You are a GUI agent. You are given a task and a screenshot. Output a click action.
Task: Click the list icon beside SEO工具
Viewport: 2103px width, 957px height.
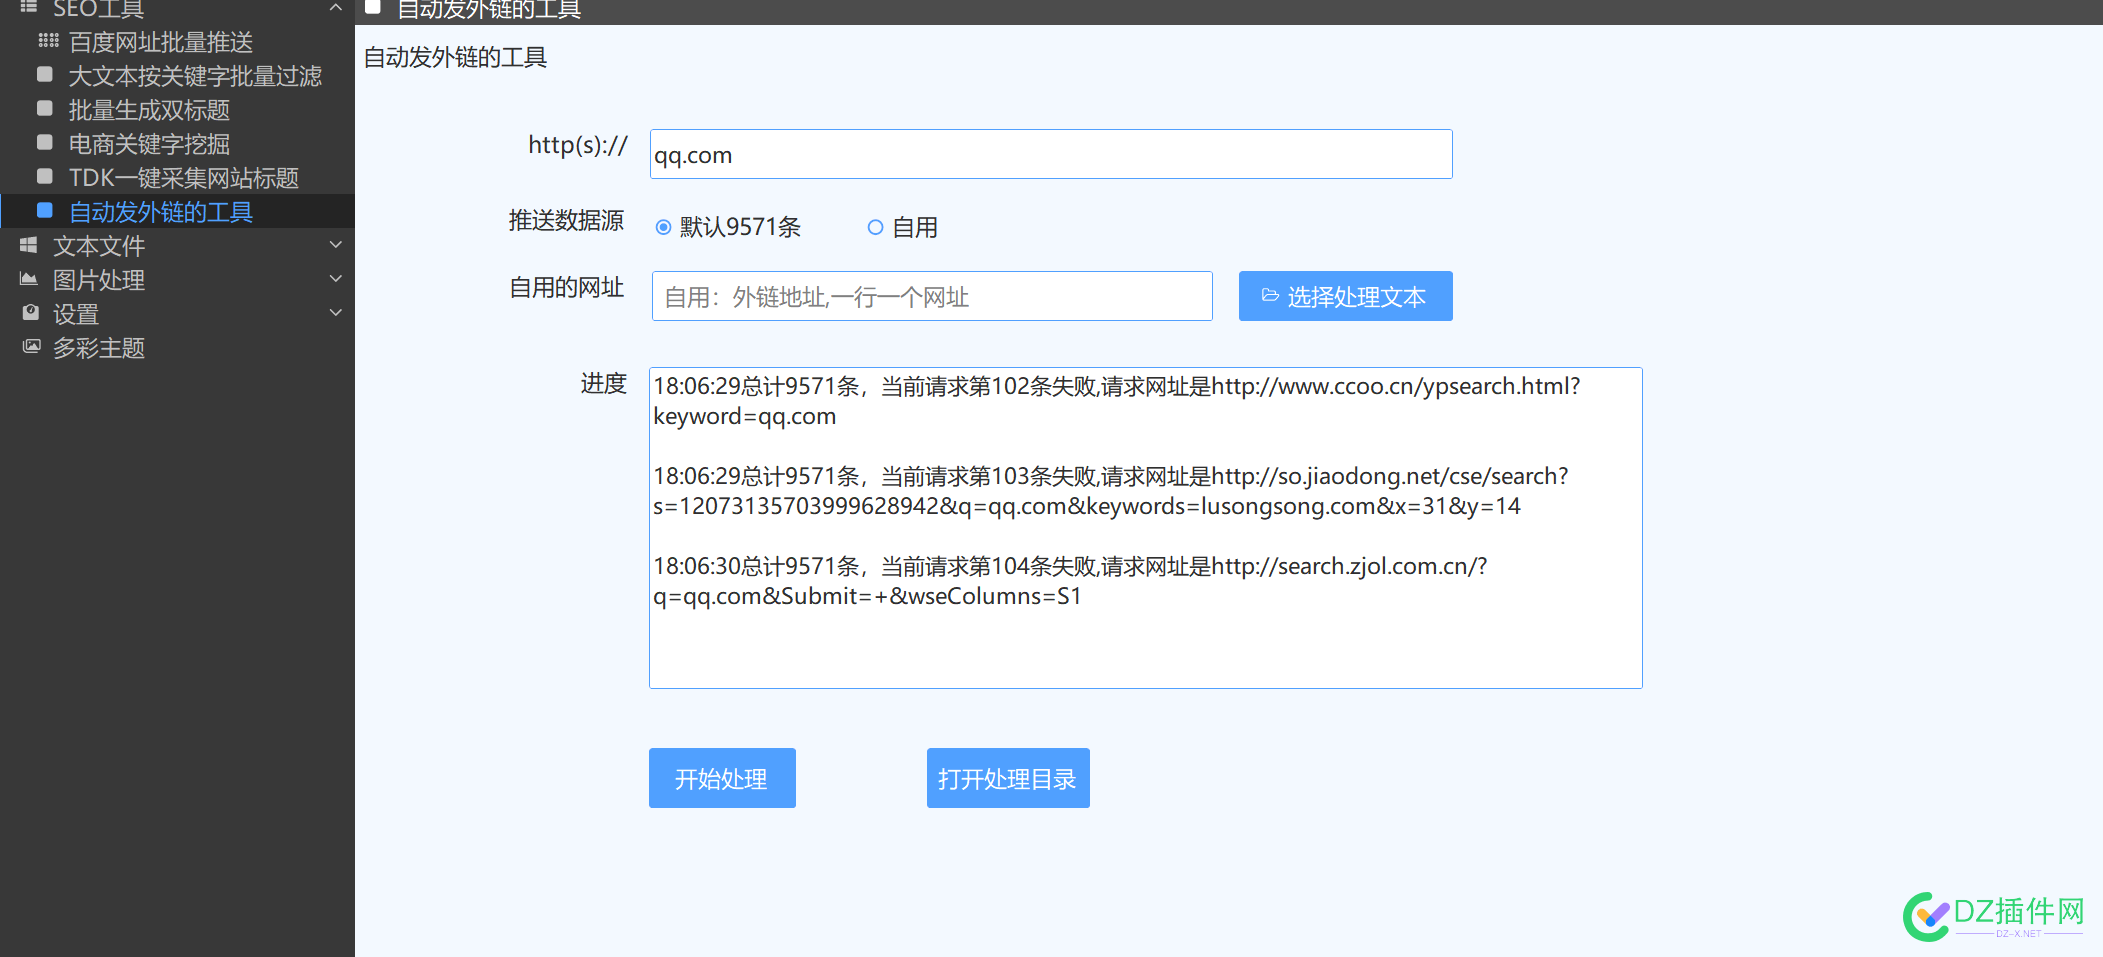[29, 7]
